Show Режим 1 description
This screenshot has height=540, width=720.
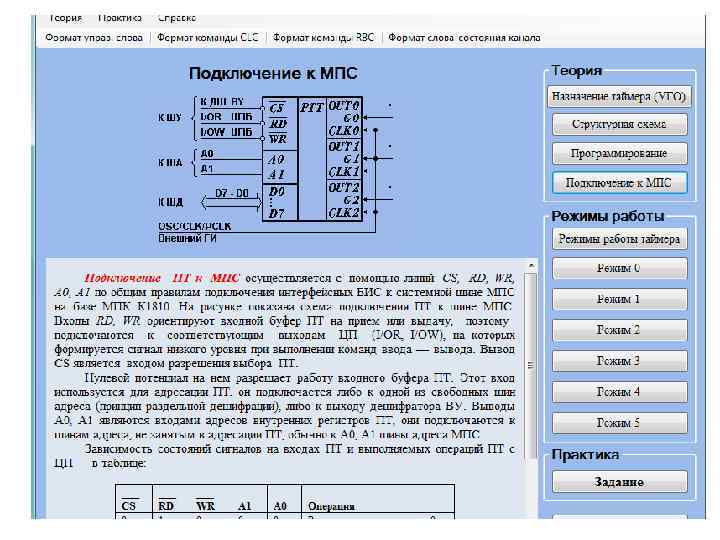point(619,299)
